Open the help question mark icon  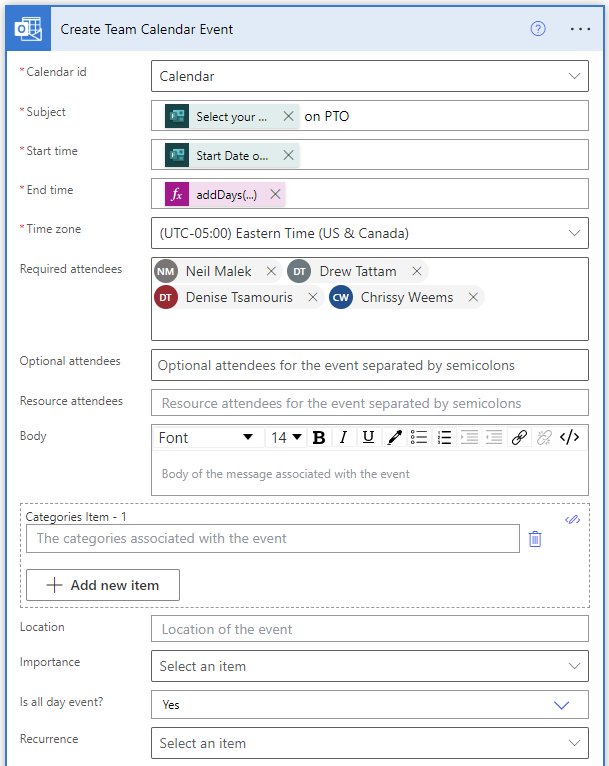tap(538, 29)
